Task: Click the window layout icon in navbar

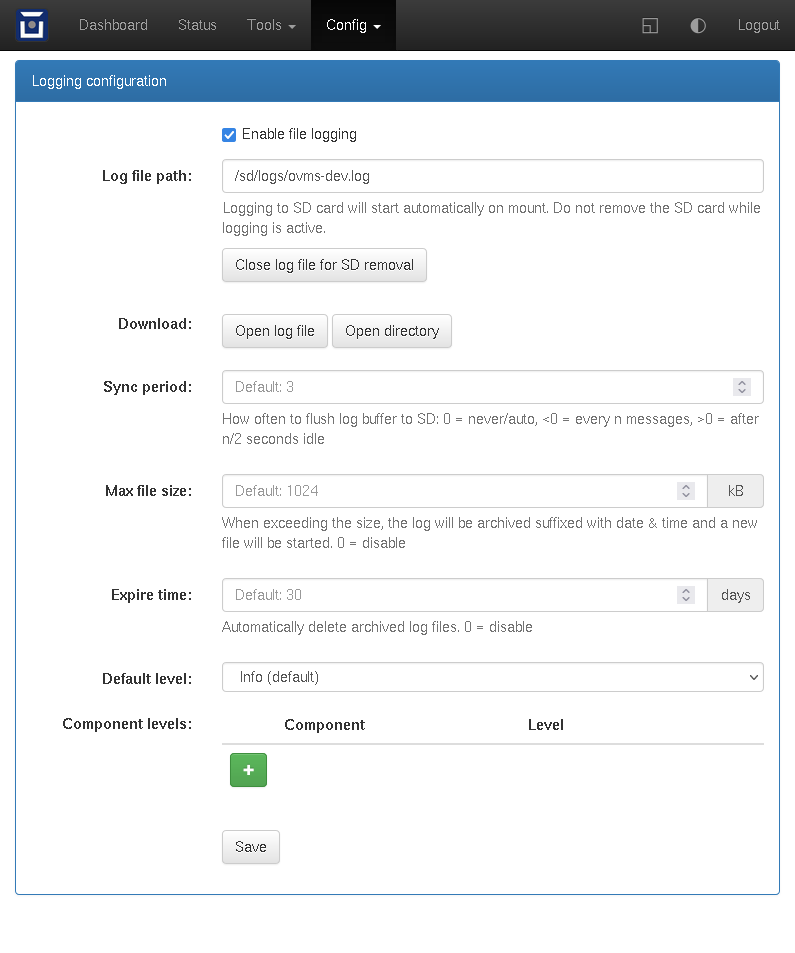Action: click(650, 26)
